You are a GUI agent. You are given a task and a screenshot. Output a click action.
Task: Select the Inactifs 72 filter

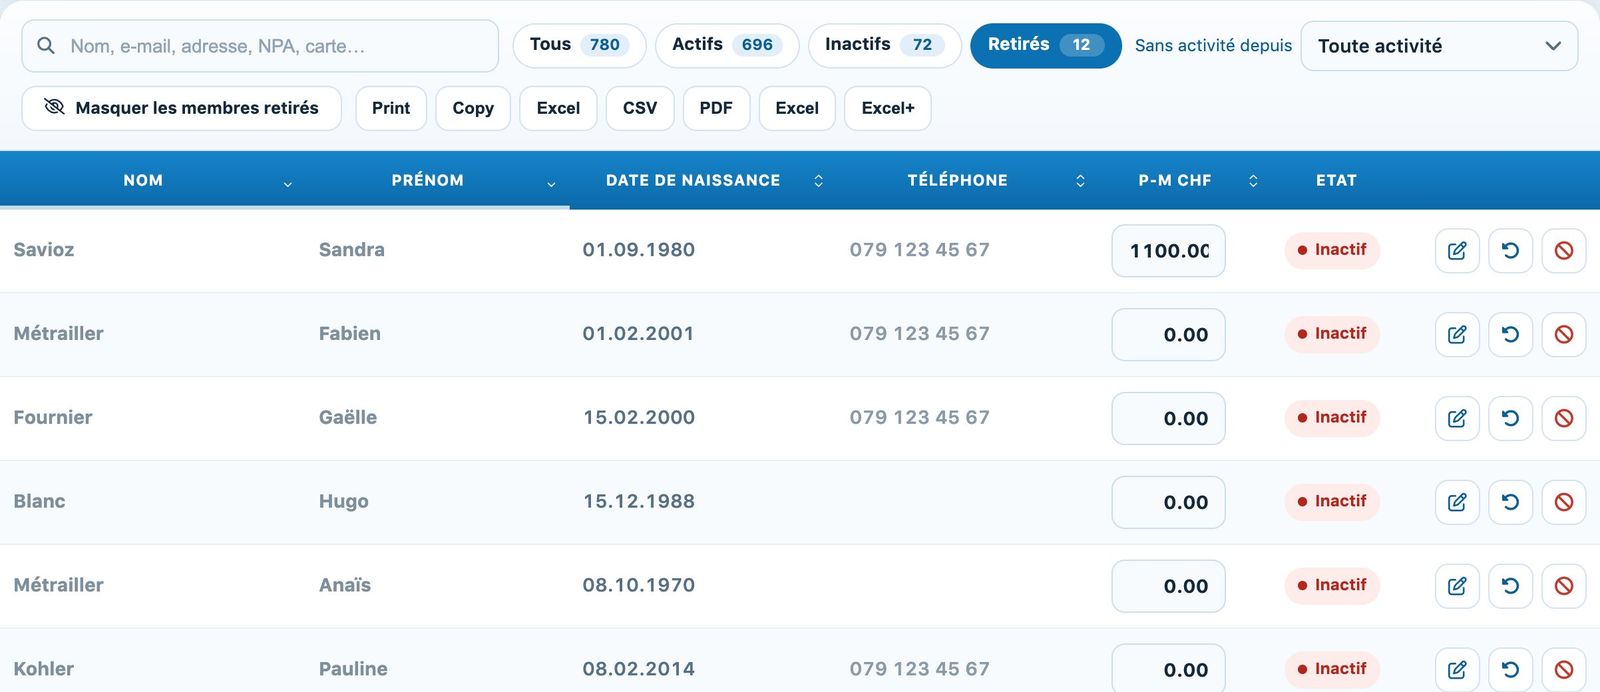point(884,45)
